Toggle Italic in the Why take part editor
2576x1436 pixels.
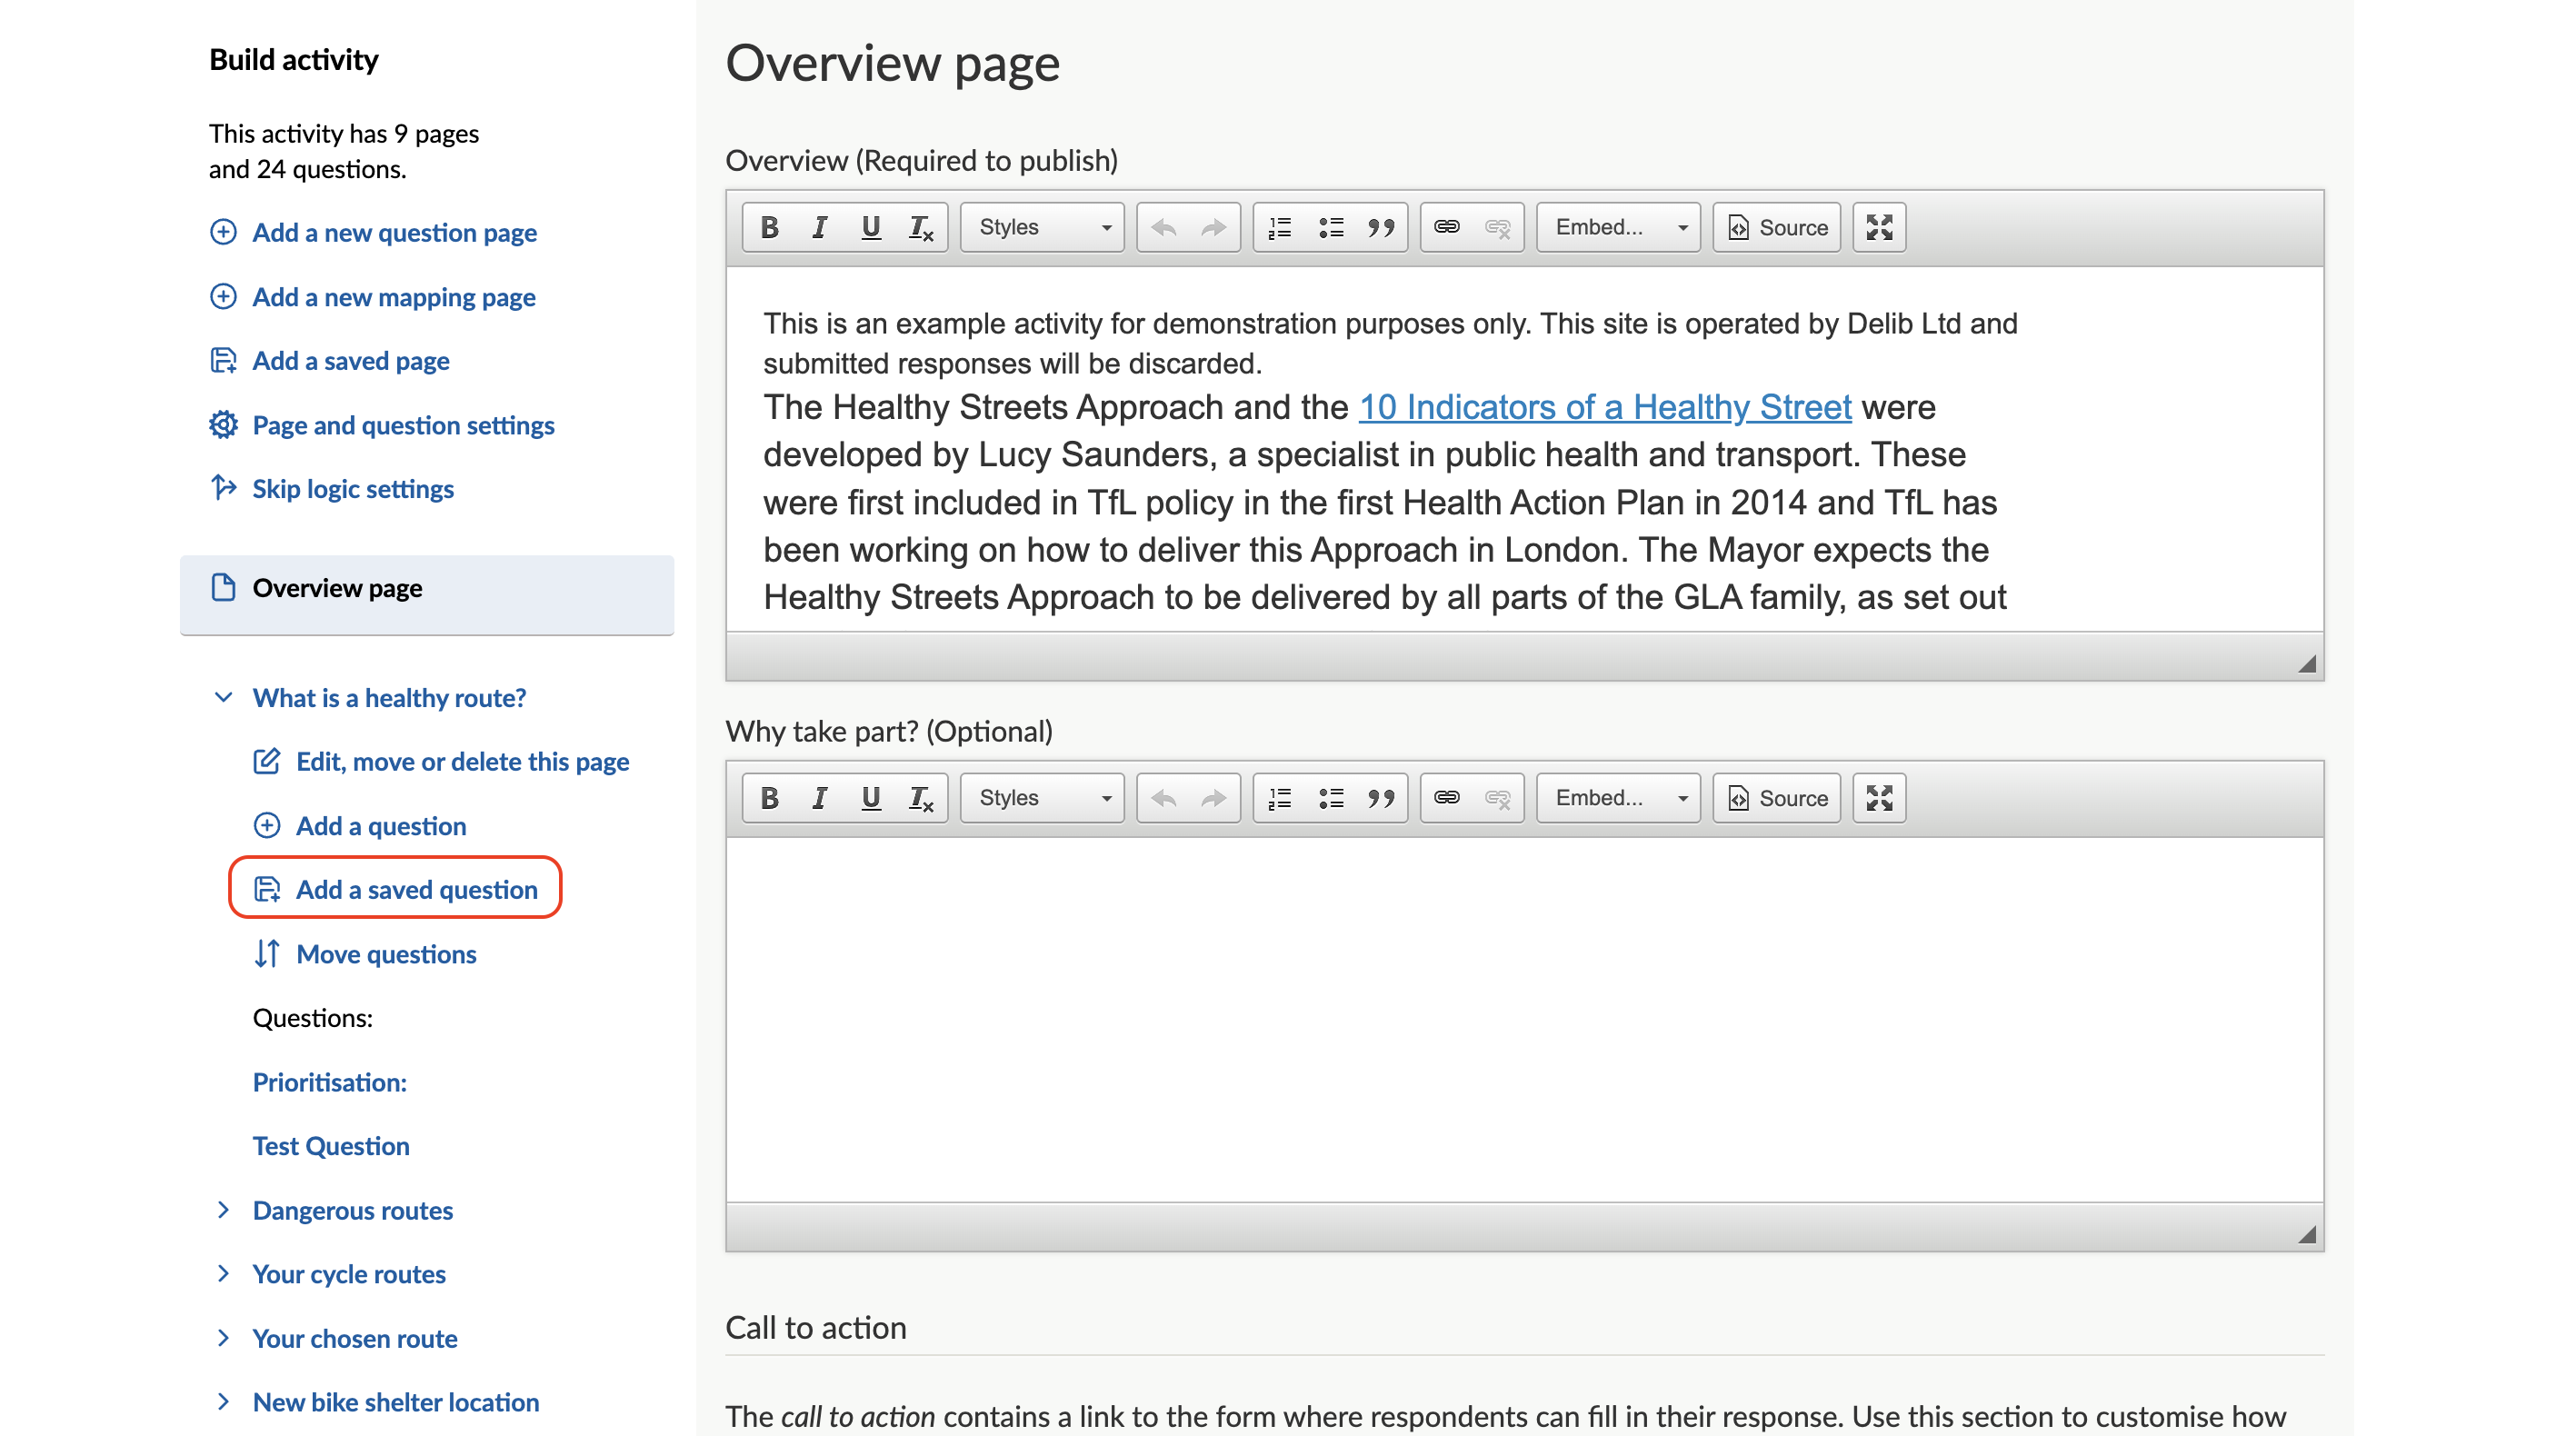[x=820, y=798]
